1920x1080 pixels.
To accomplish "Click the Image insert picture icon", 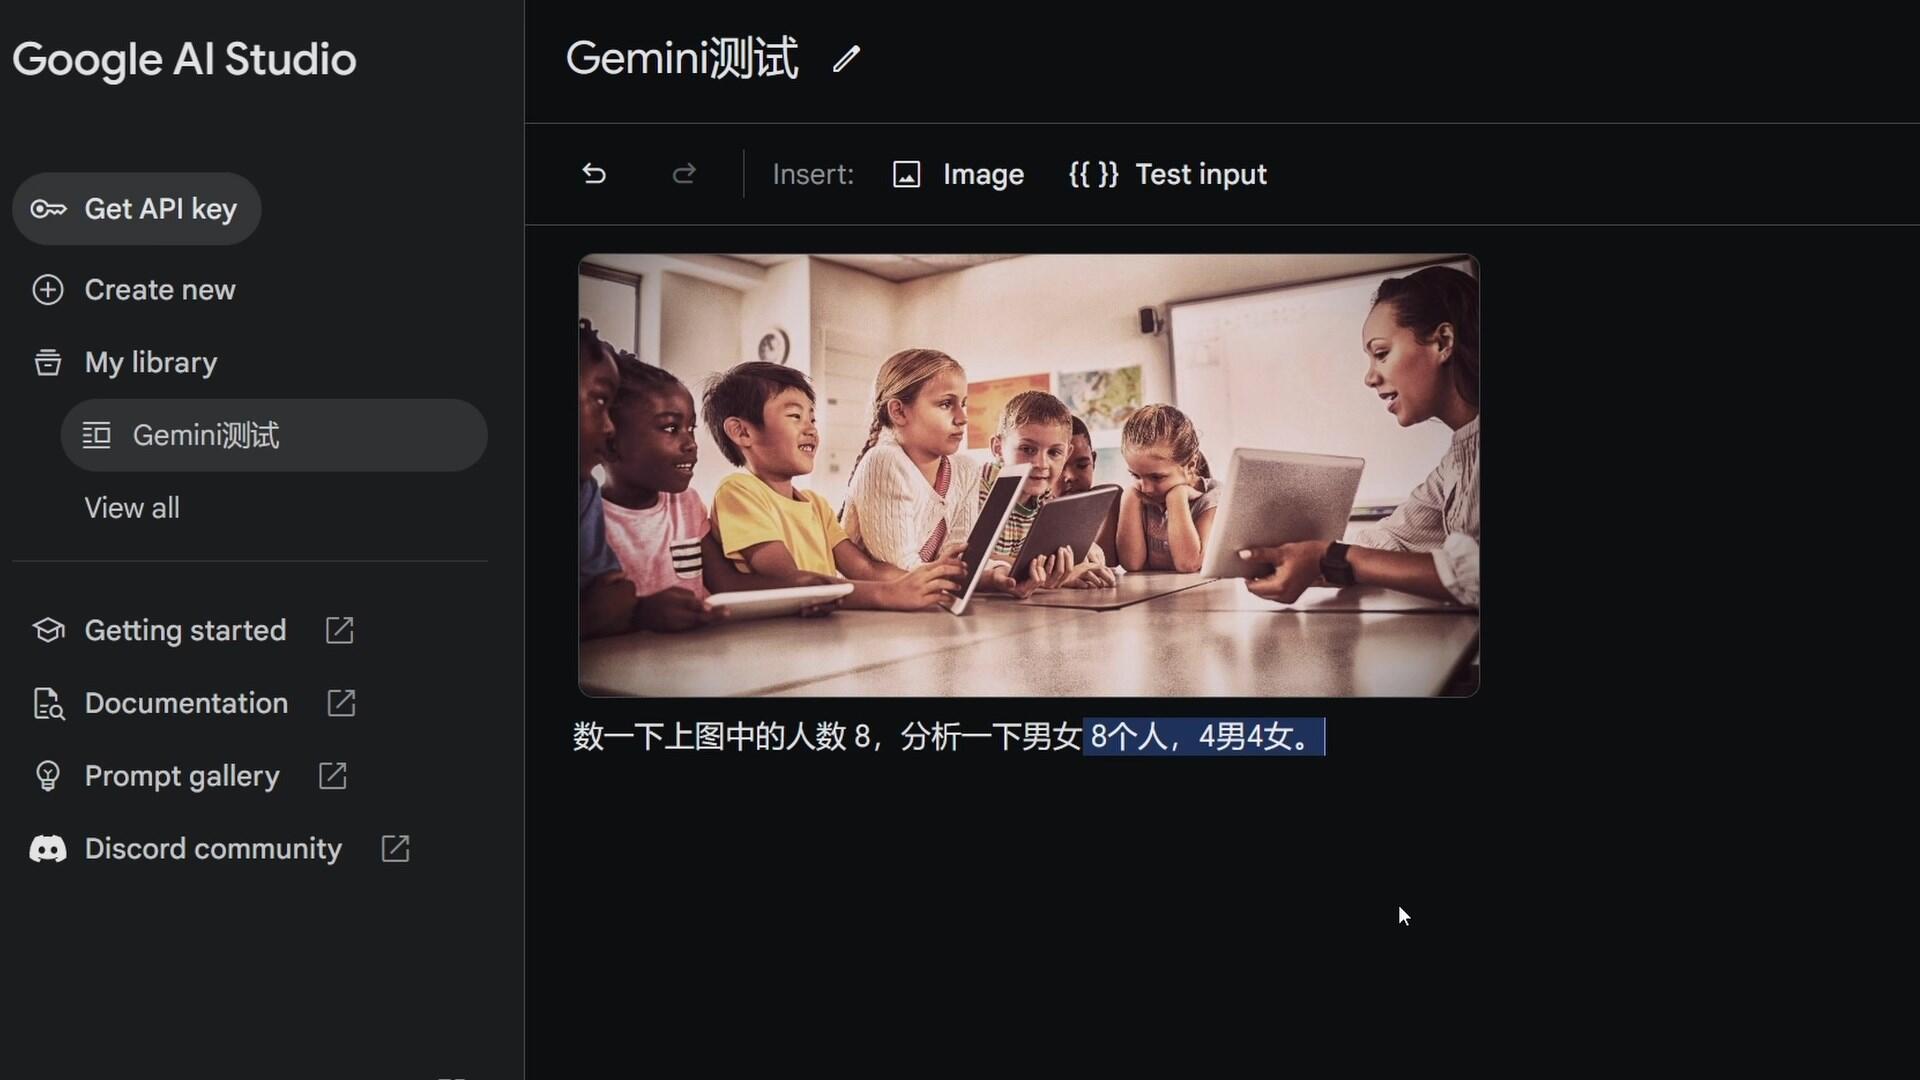I will pos(906,174).
